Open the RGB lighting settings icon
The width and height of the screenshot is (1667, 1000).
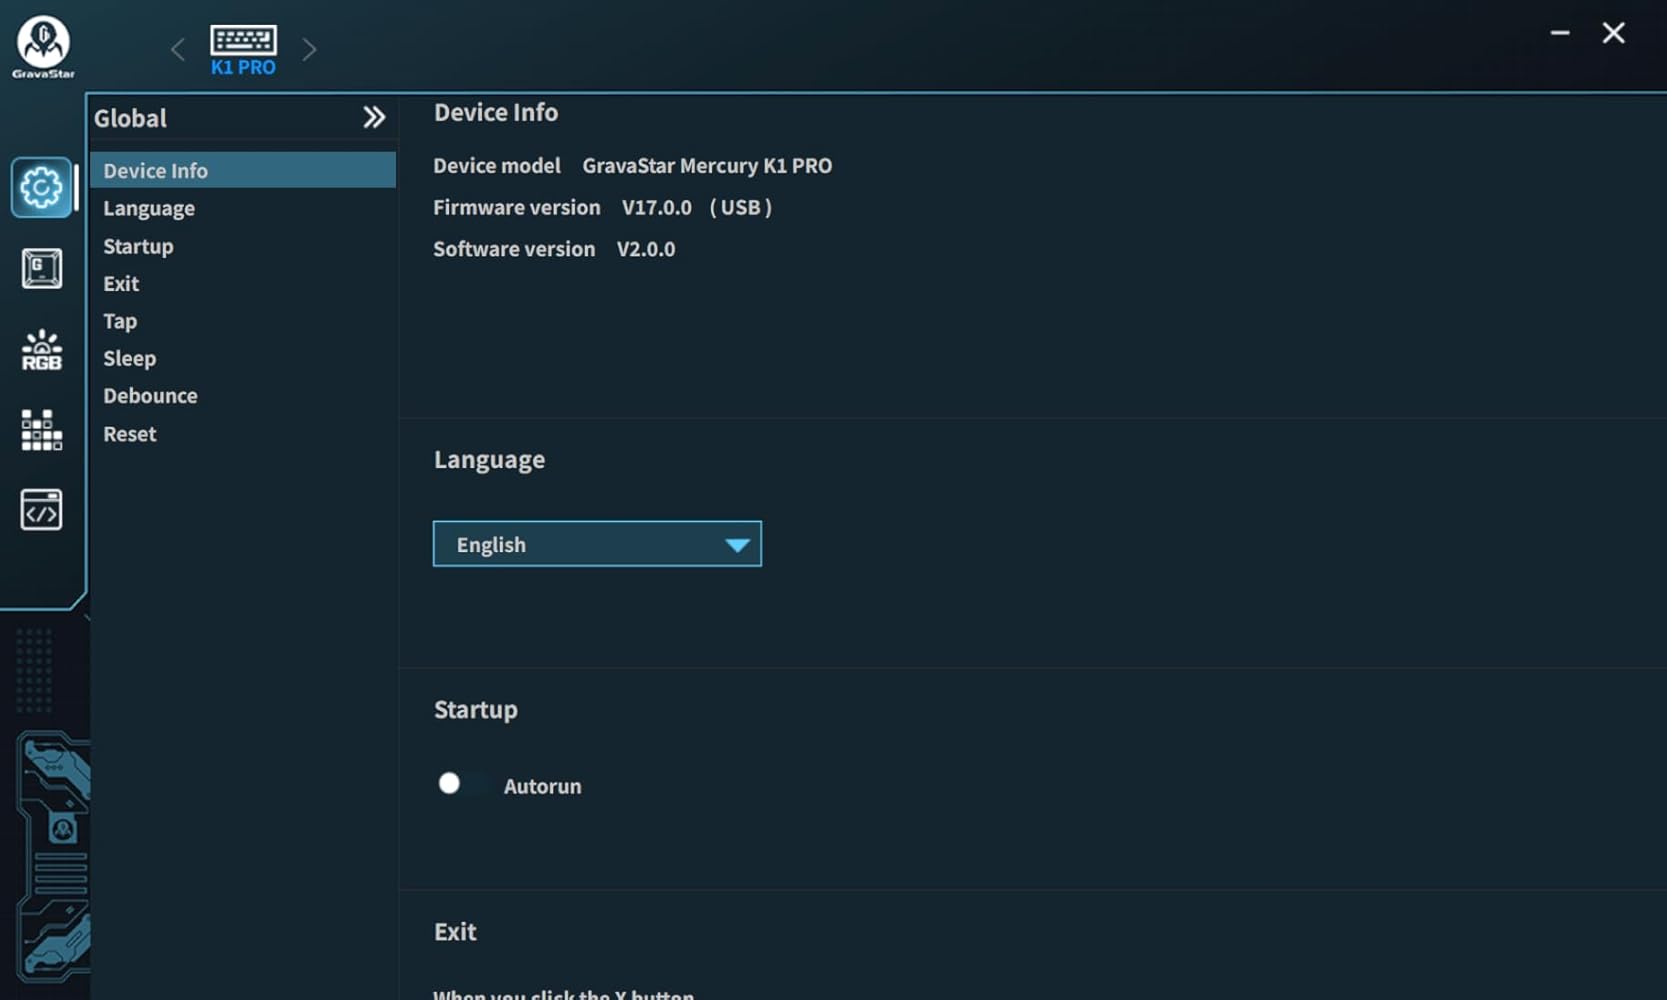(x=41, y=350)
